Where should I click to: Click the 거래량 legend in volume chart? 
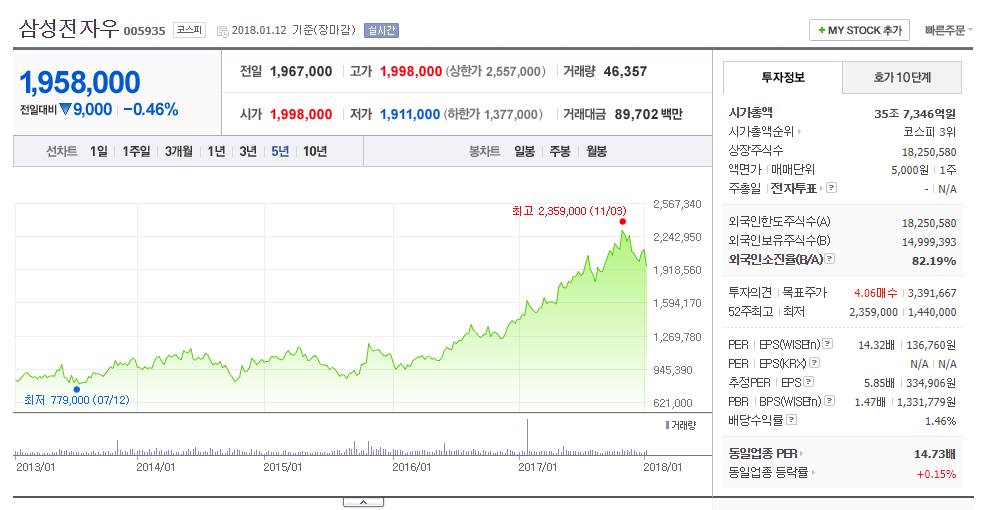(681, 425)
